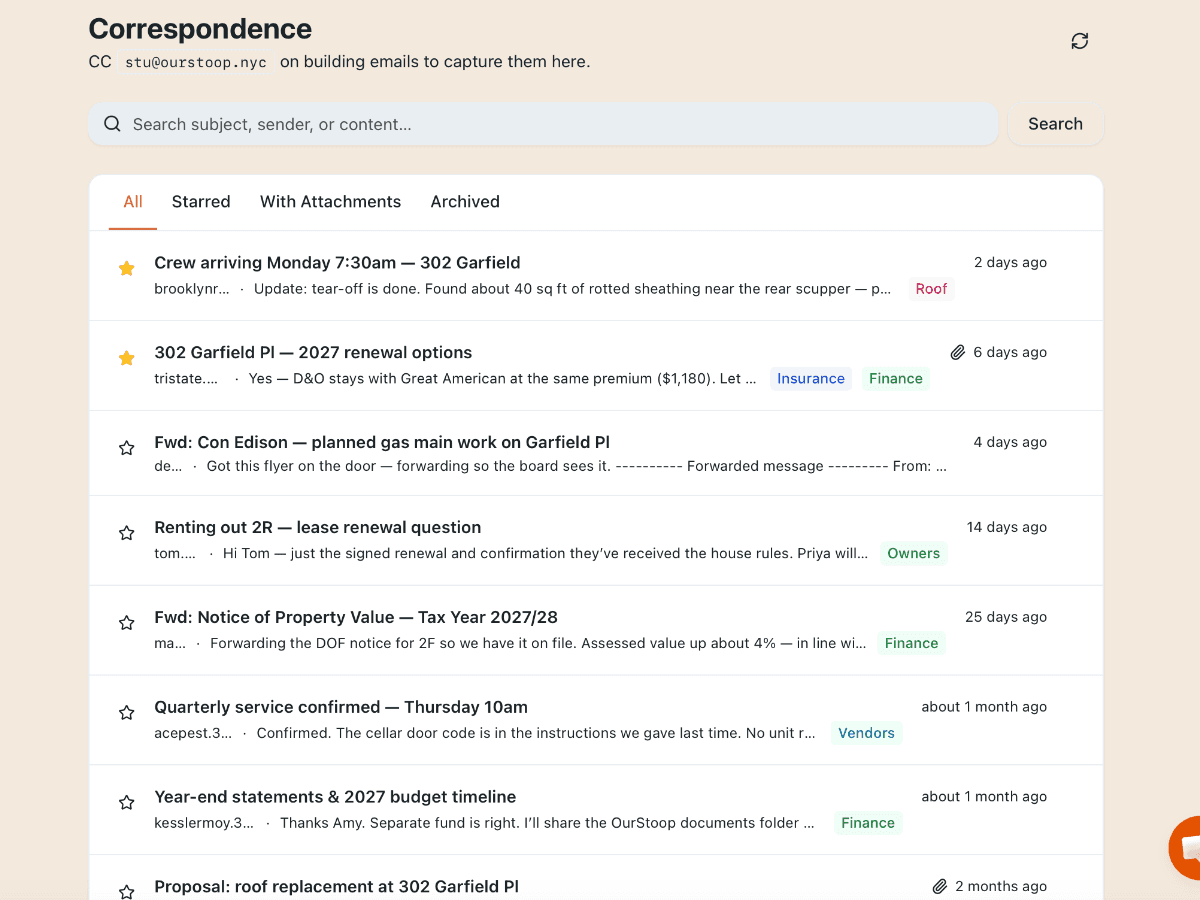Star the Con Edison gas main email

[x=127, y=448]
